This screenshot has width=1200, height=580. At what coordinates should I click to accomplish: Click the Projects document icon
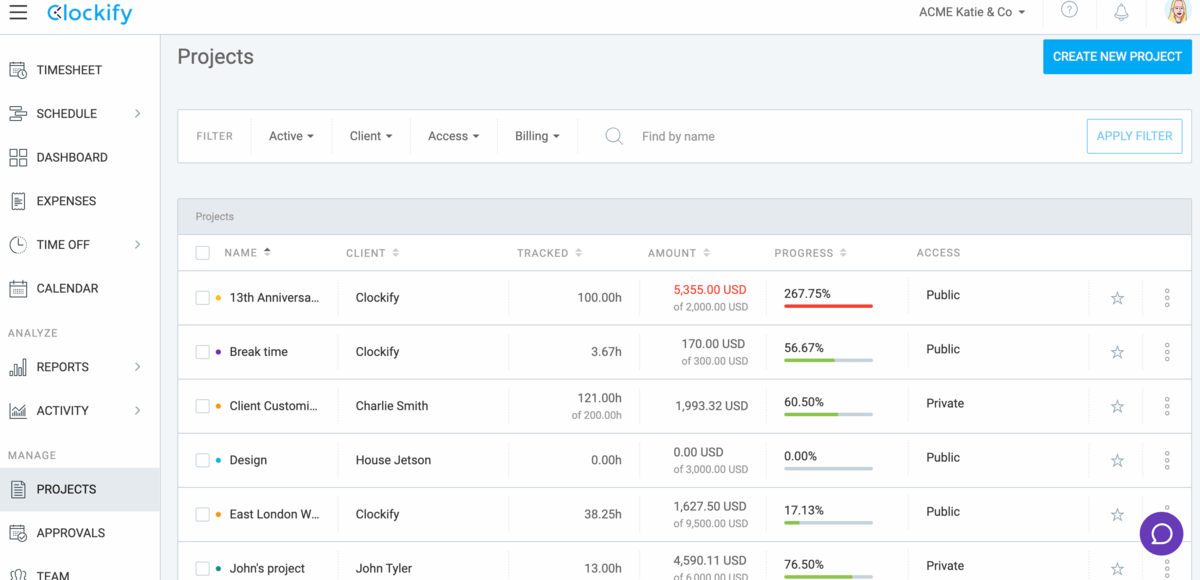point(18,489)
